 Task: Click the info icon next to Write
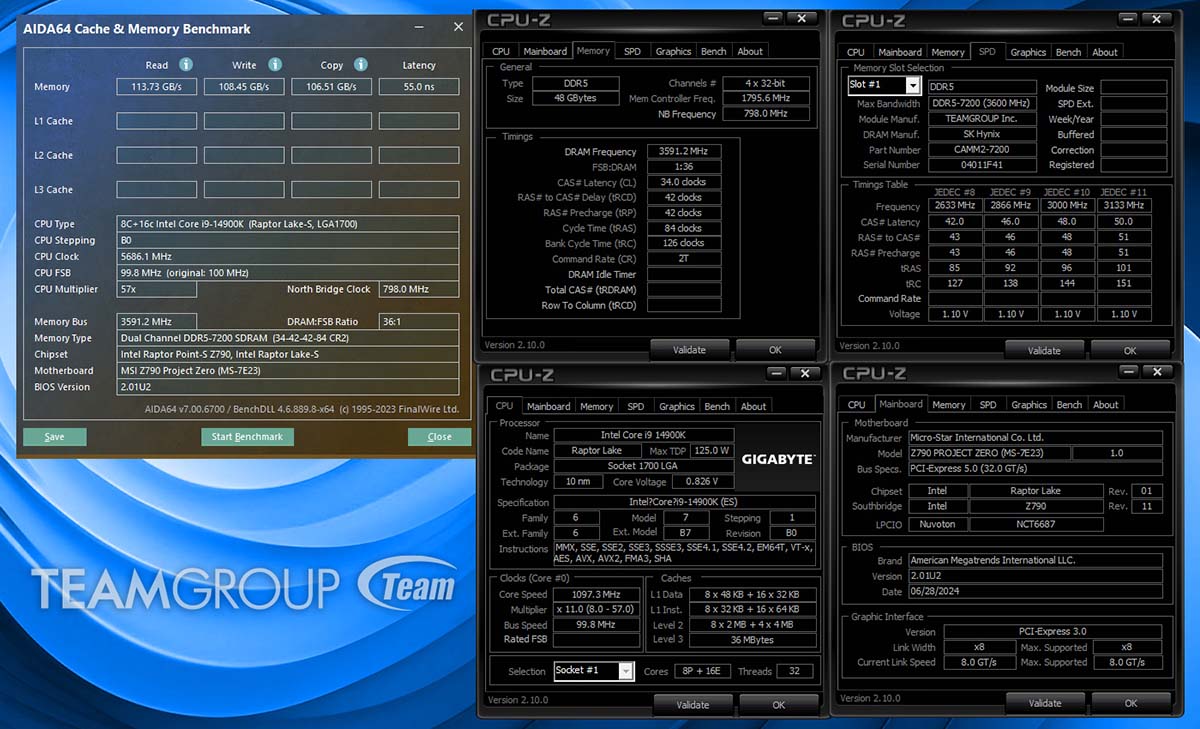click(x=273, y=64)
